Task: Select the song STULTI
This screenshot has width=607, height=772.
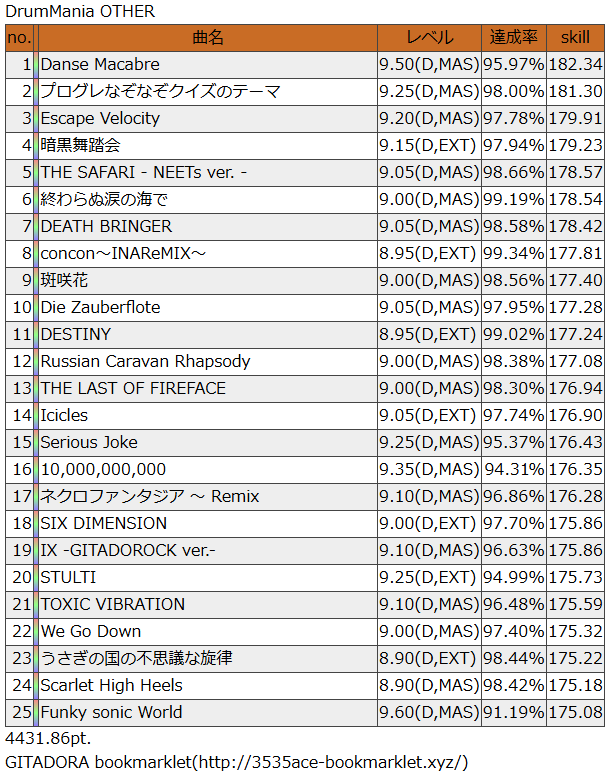Action: (68, 578)
